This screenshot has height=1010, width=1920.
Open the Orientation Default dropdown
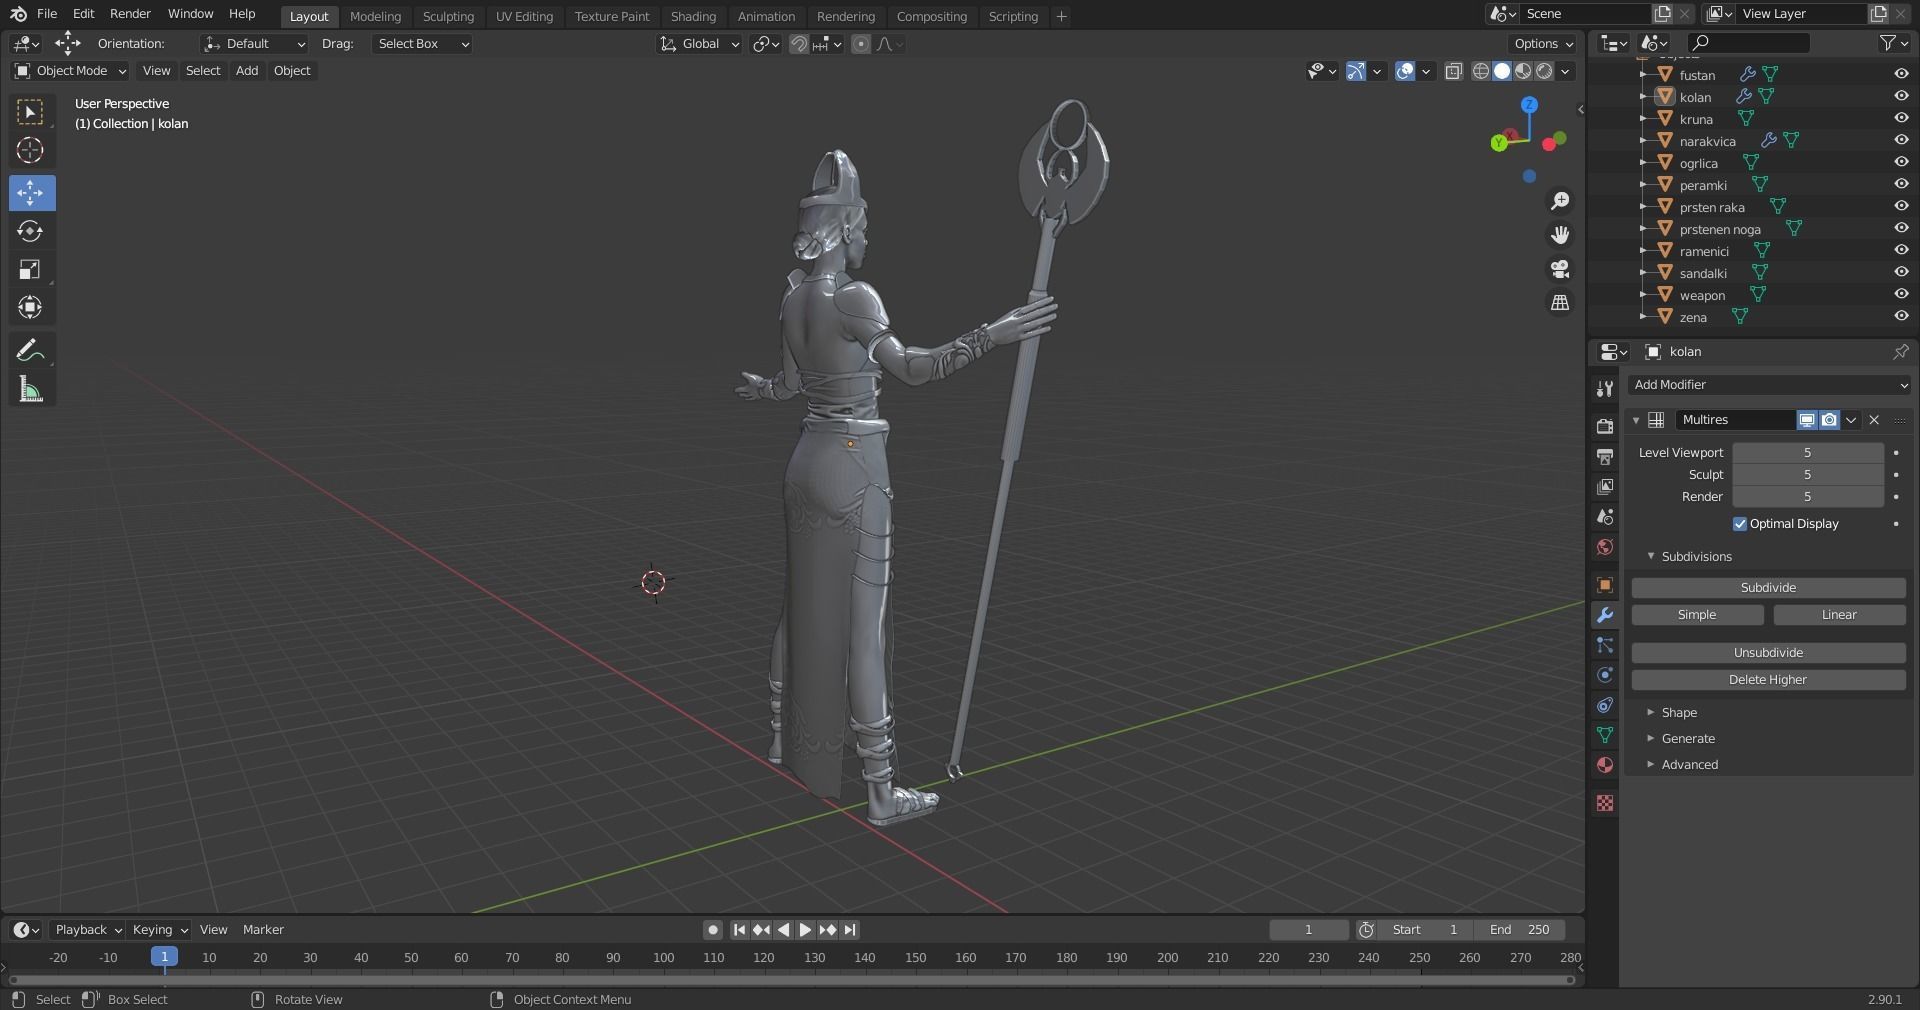254,44
